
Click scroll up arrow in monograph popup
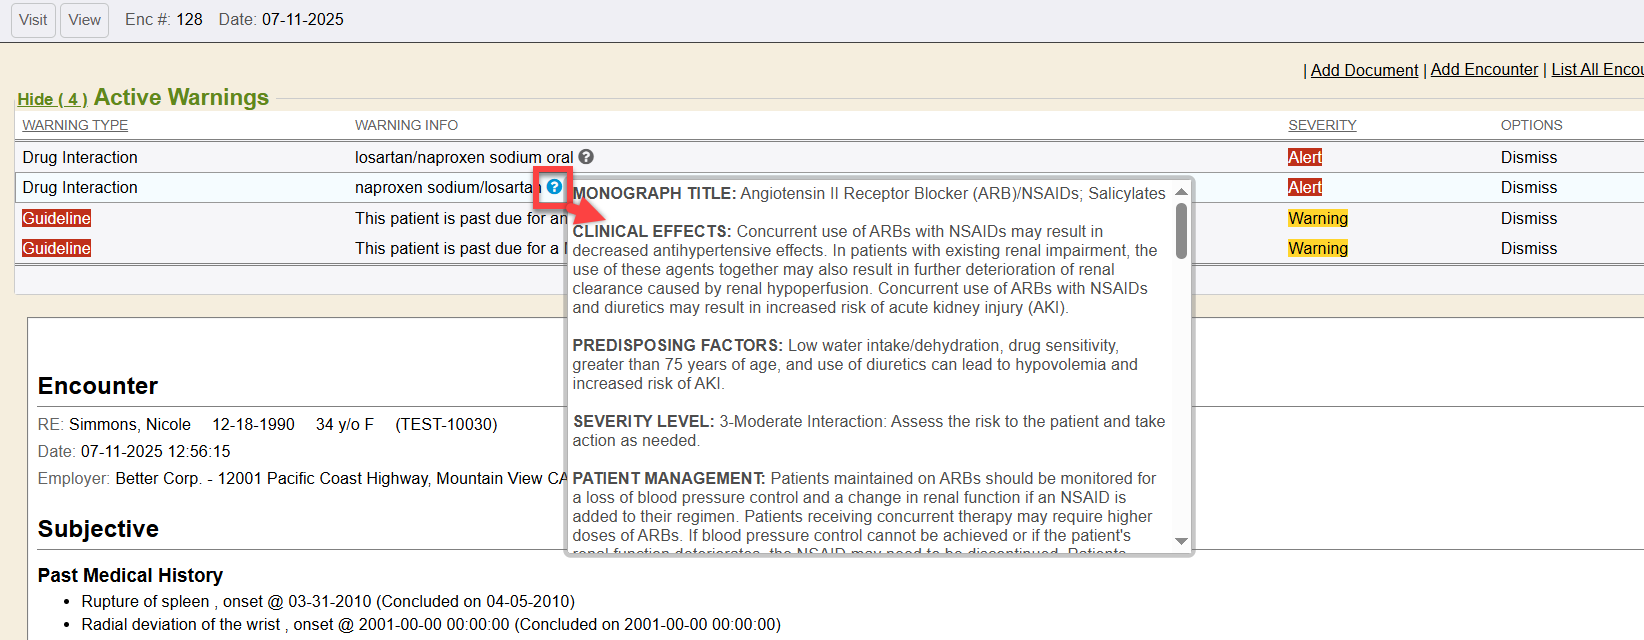[1181, 192]
